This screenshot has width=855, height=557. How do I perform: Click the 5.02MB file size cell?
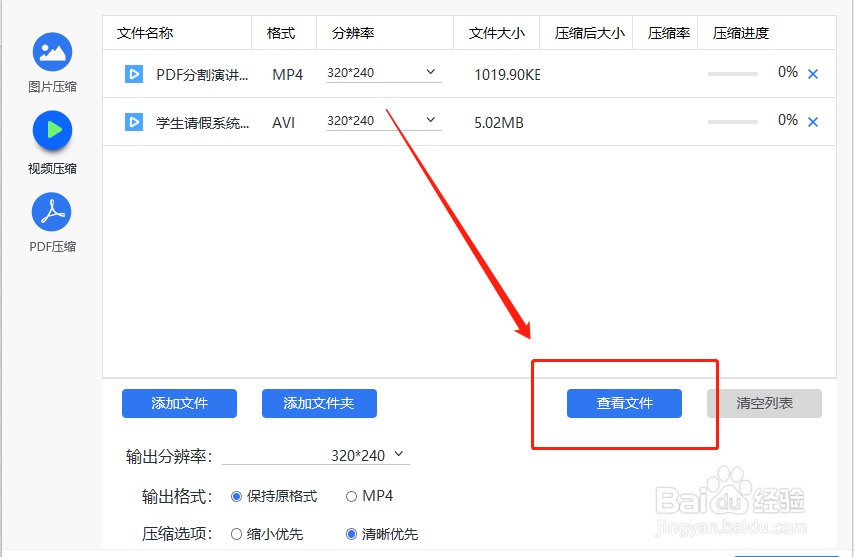click(x=499, y=123)
